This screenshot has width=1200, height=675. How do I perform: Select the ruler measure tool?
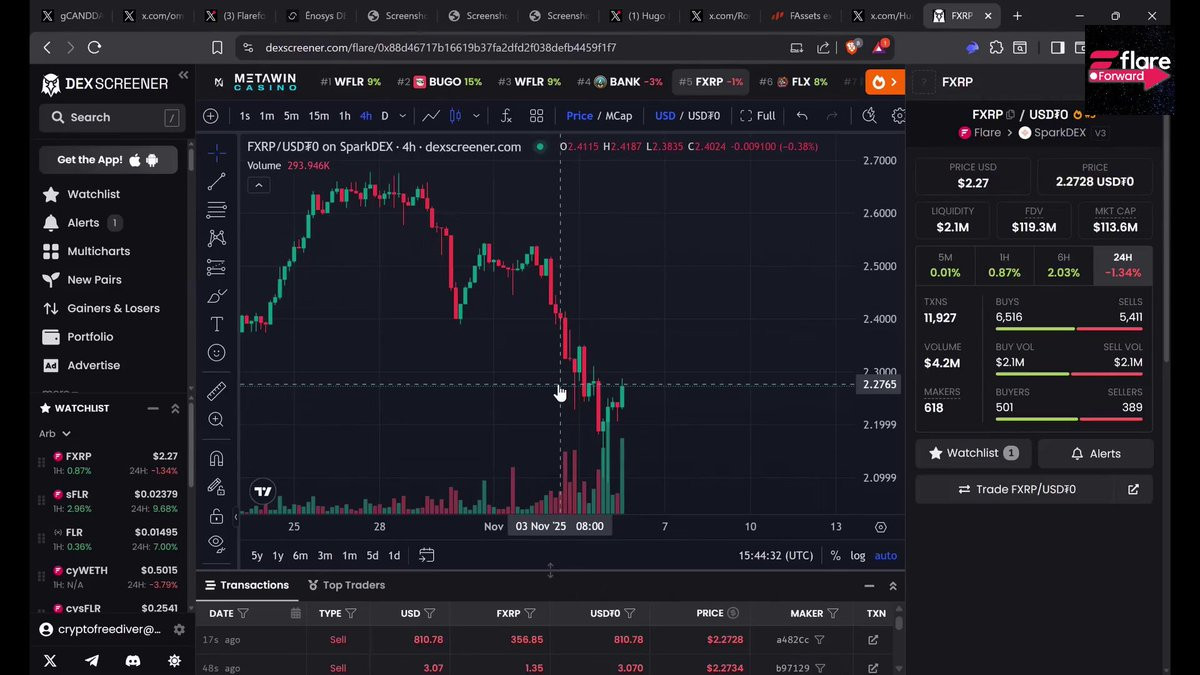click(216, 391)
